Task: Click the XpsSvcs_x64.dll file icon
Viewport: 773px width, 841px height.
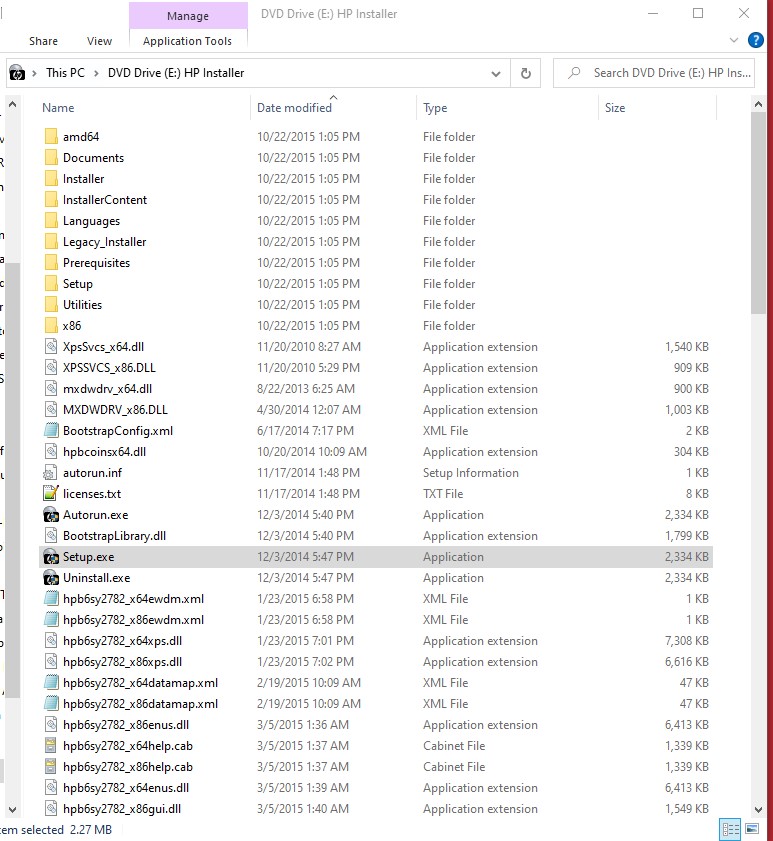Action: coord(51,346)
